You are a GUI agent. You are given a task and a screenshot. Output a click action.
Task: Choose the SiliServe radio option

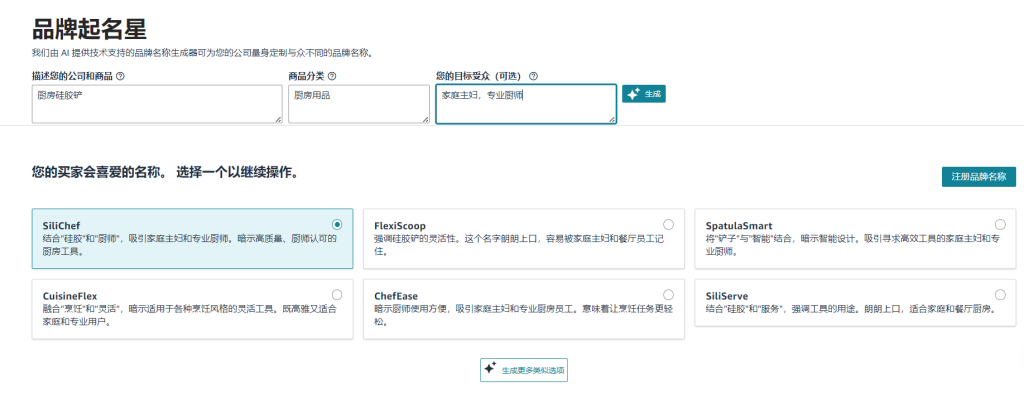[1000, 294]
